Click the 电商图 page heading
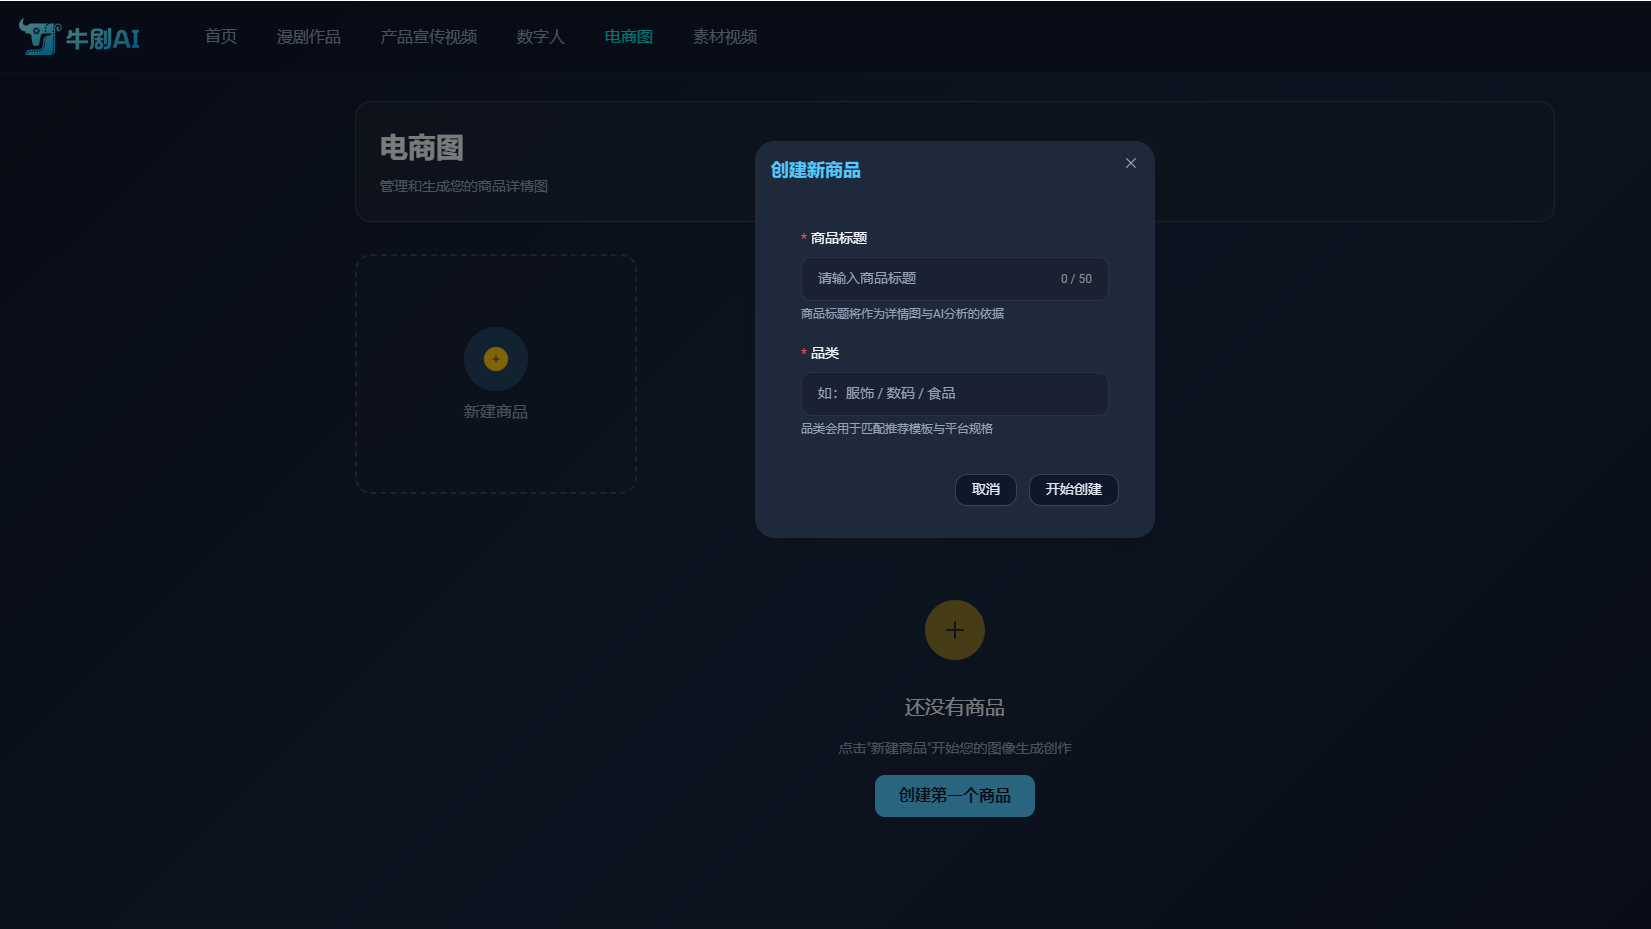 tap(422, 148)
